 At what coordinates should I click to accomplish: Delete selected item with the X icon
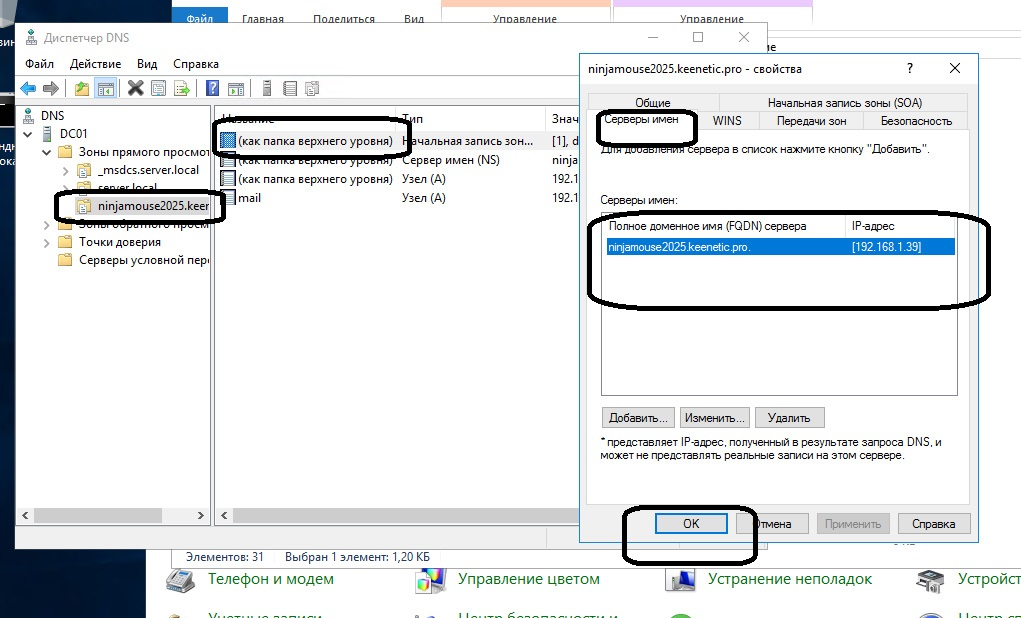click(135, 88)
